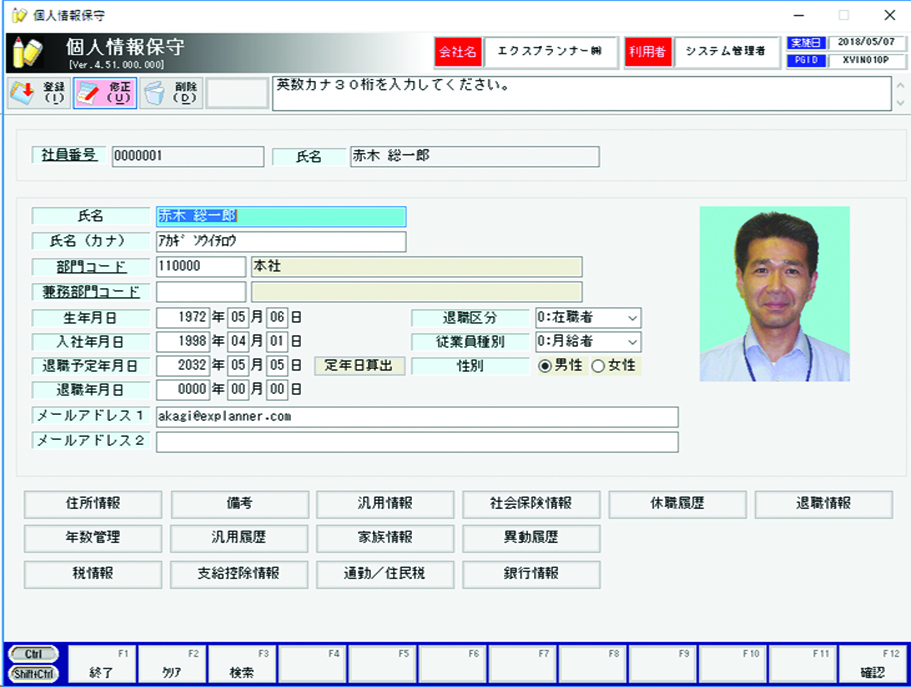Click the 削除 (D) delete icon

(x=171, y=93)
